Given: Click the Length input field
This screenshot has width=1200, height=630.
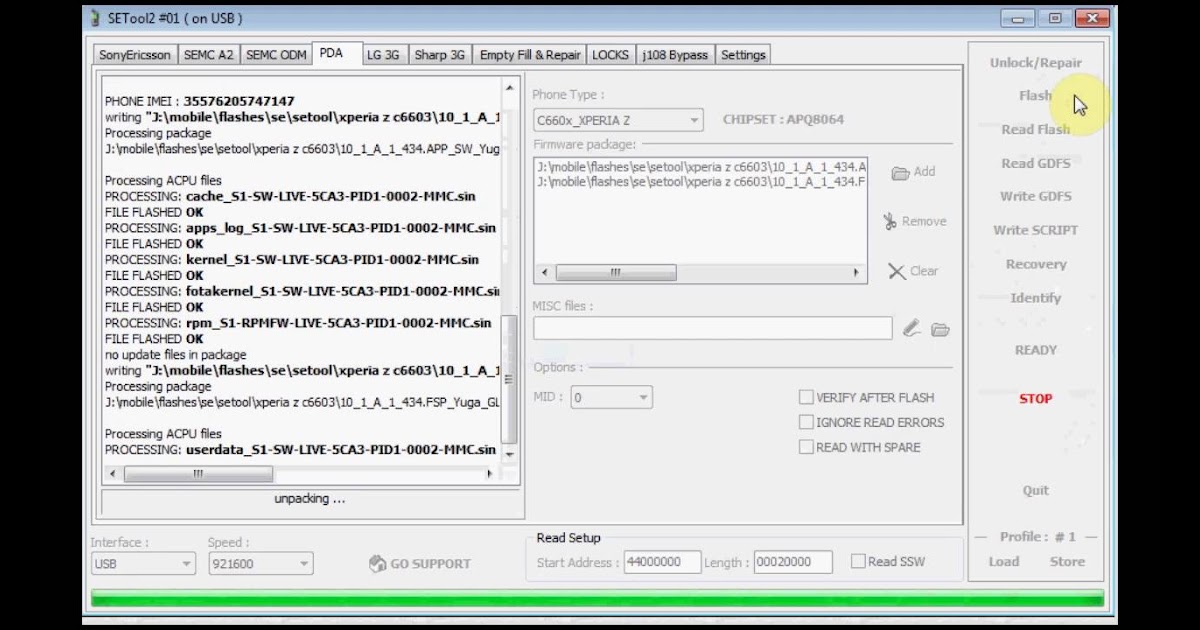Looking at the screenshot, I should coord(793,562).
